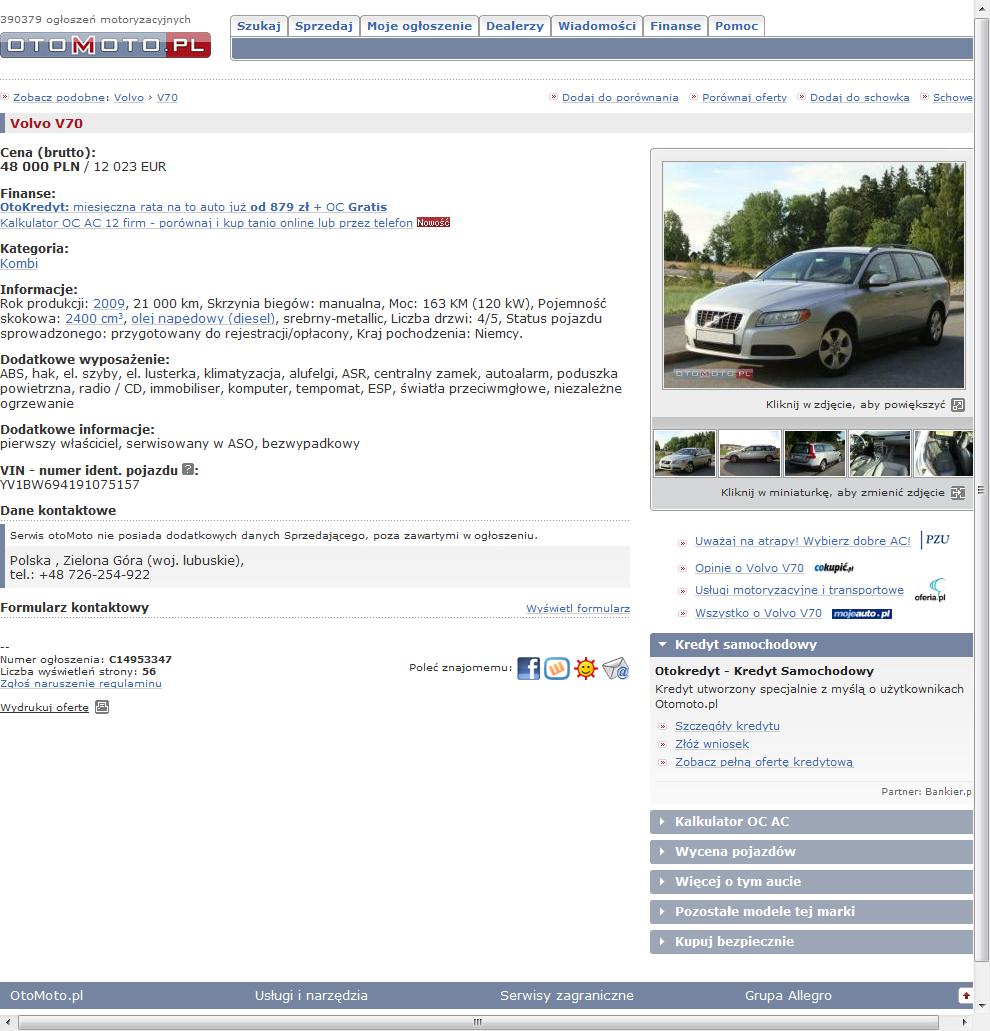Click the cokupić.pl logo
This screenshot has width=990, height=1031.
[x=834, y=567]
